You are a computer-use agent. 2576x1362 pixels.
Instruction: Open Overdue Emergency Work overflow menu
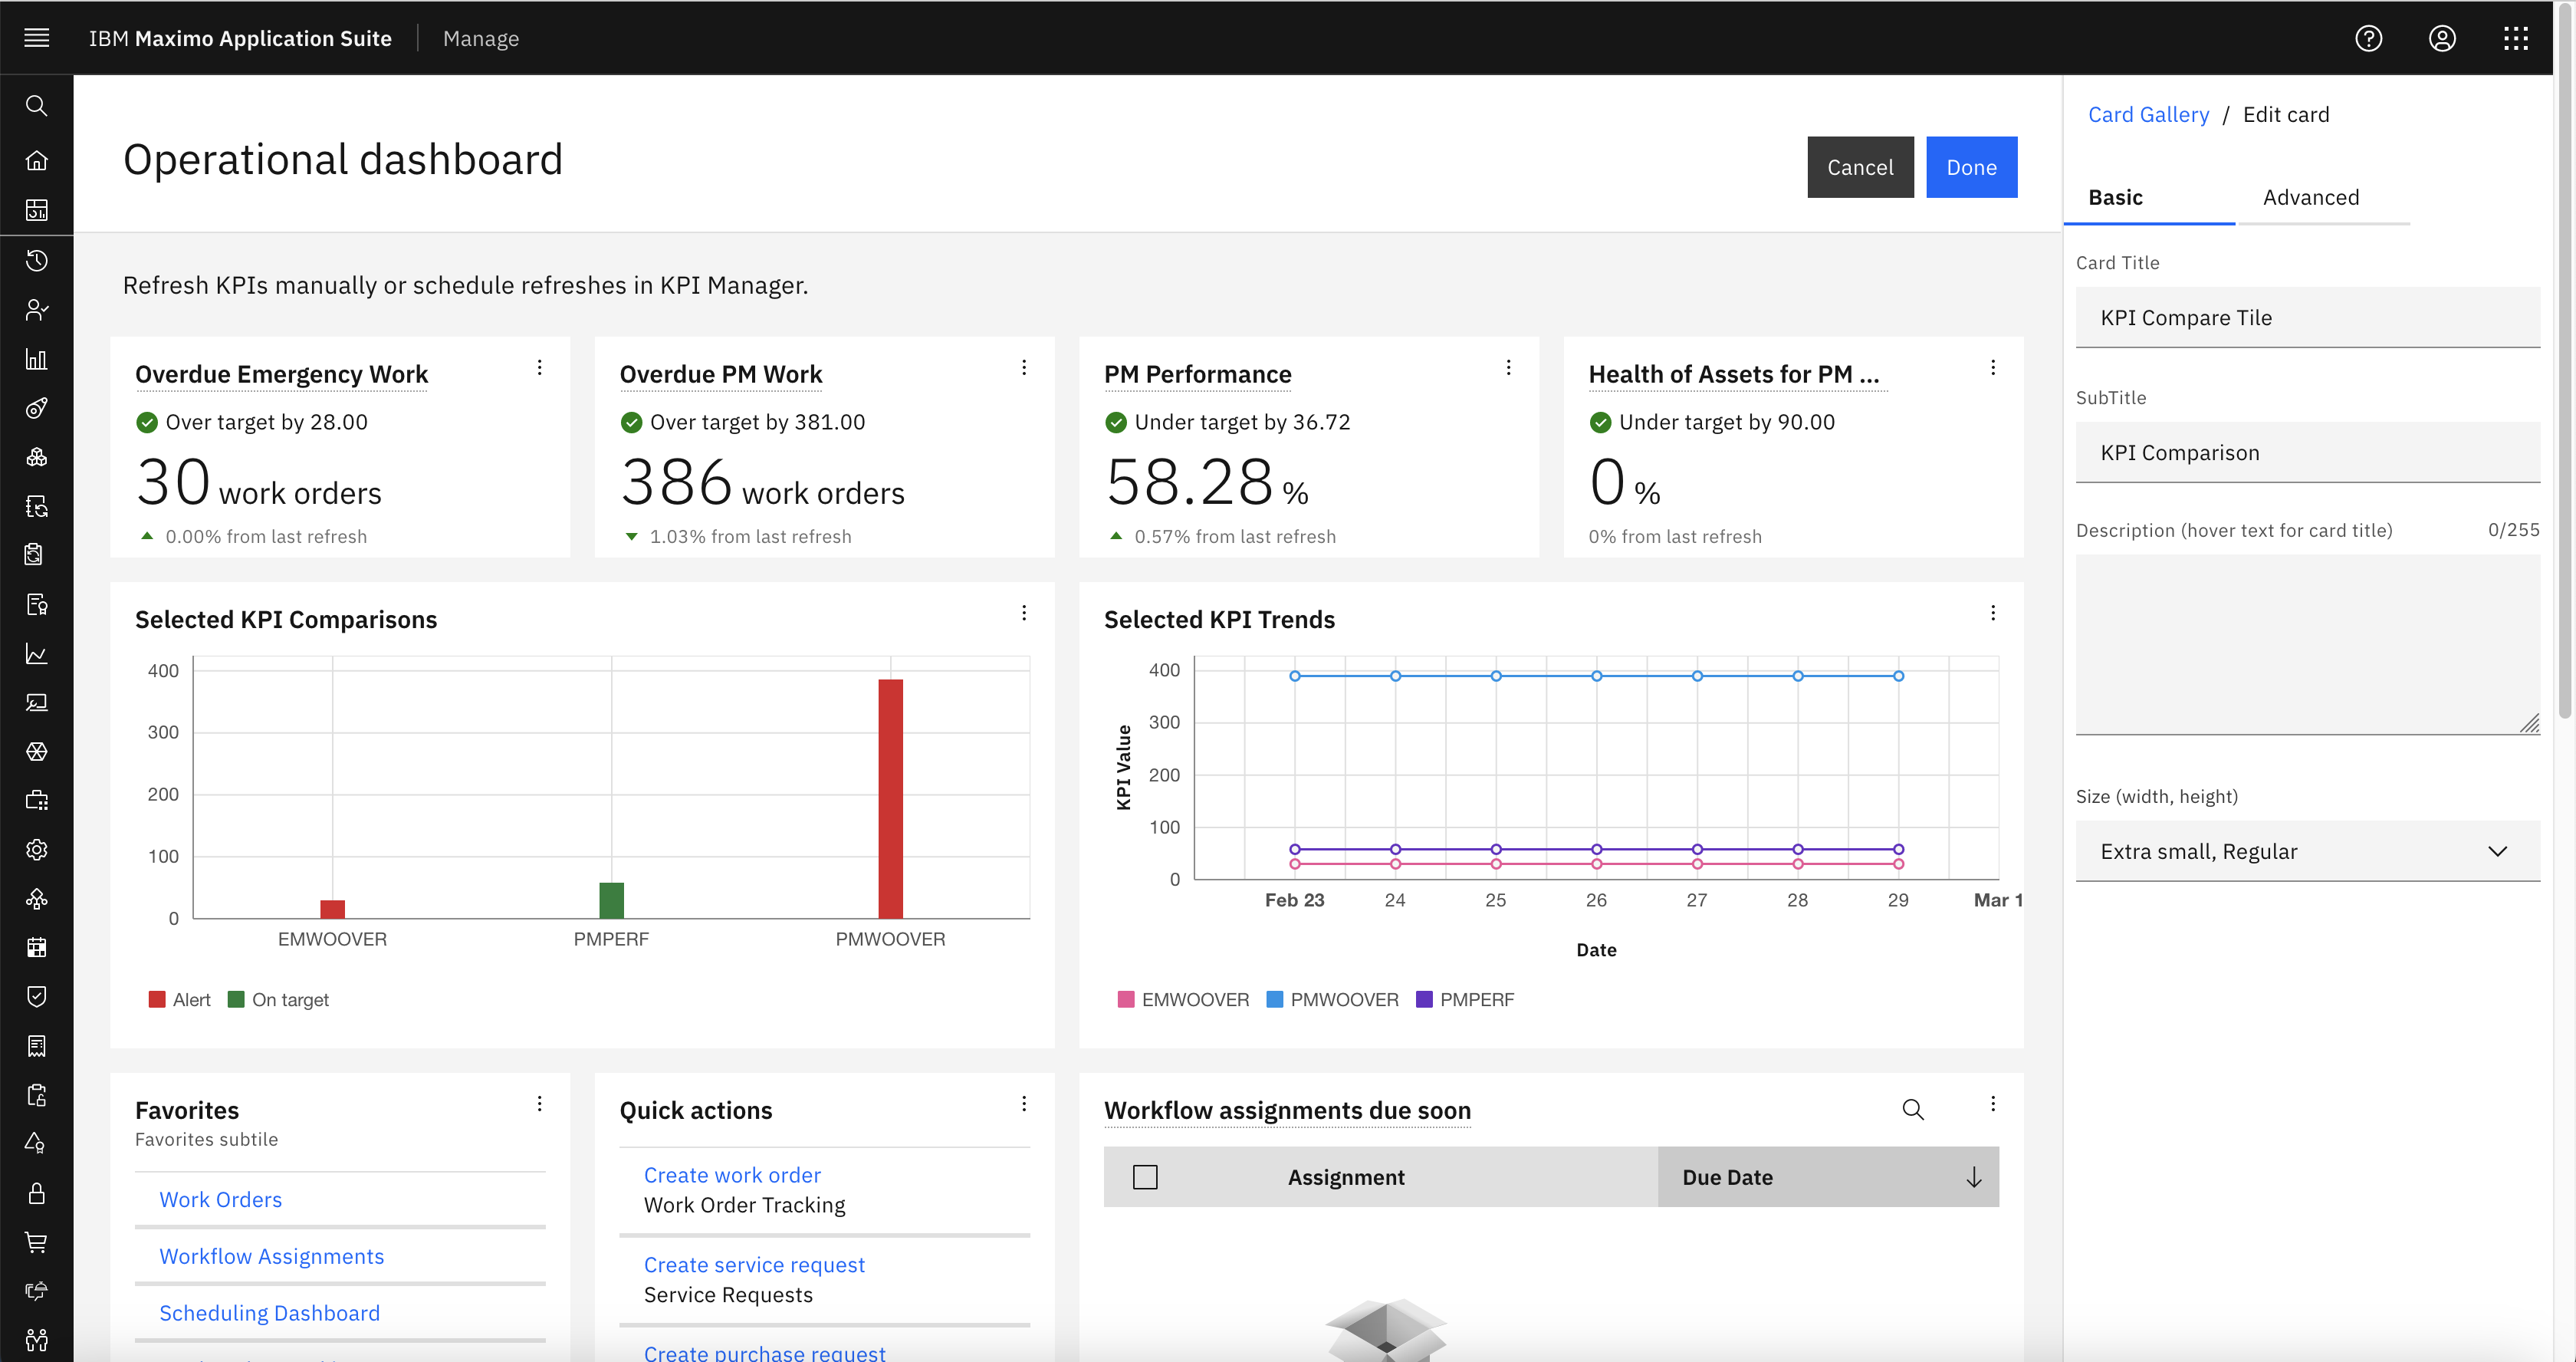click(539, 368)
